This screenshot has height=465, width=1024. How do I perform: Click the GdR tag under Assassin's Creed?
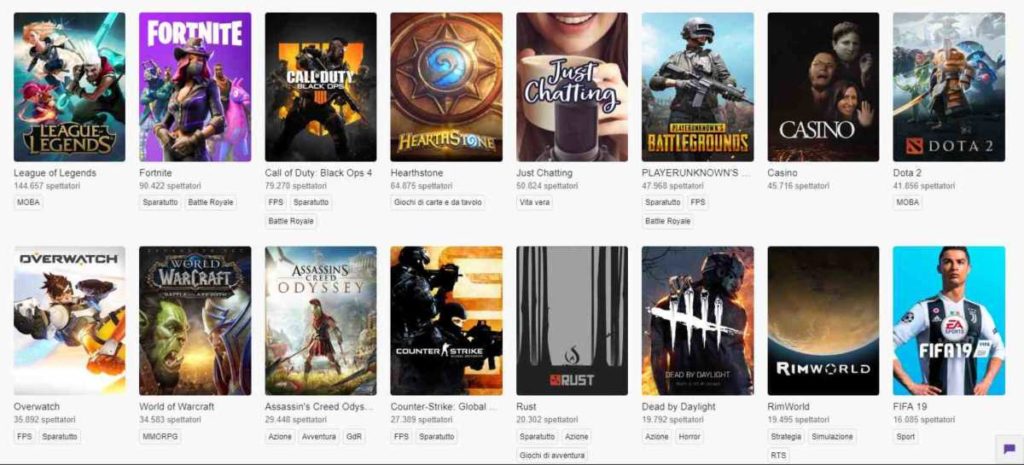click(x=354, y=436)
